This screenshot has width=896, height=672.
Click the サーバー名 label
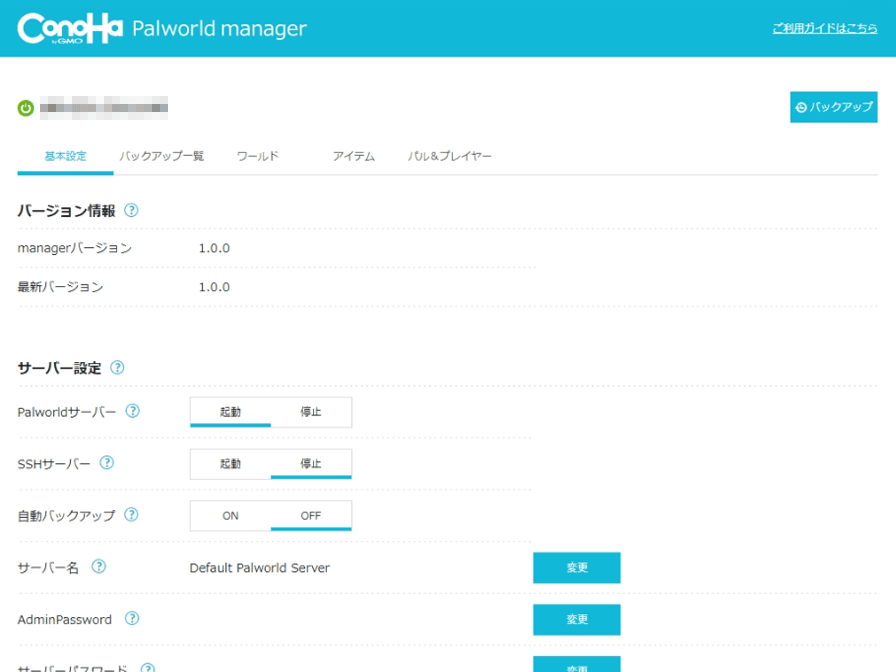pos(48,567)
